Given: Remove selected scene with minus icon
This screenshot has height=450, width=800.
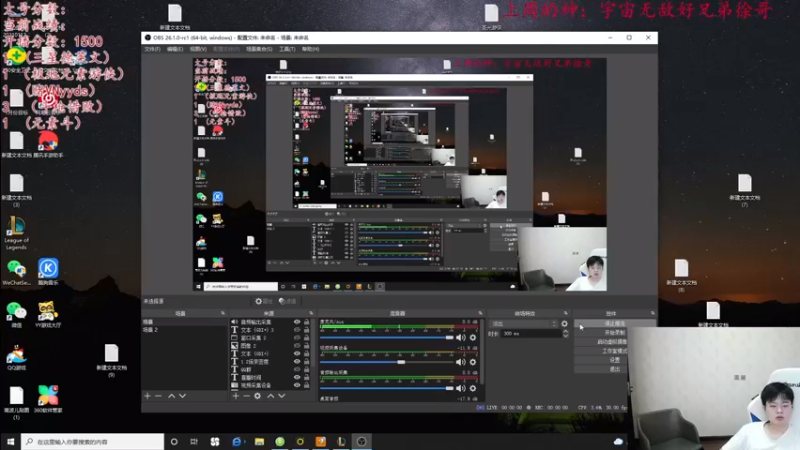Looking at the screenshot, I should click(x=158, y=396).
